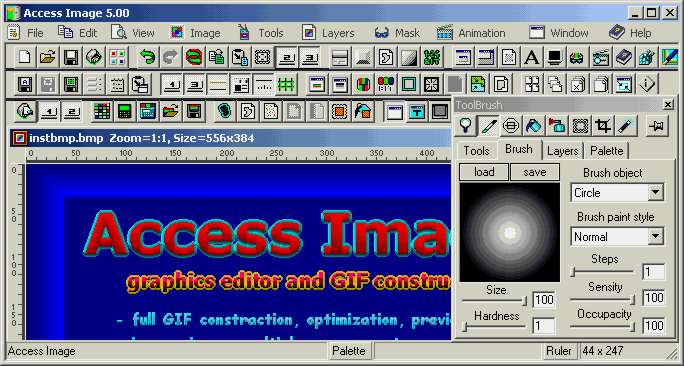The width and height of the screenshot is (684, 366).
Task: Click the New file icon in toolbar
Action: pyautogui.click(x=25, y=57)
